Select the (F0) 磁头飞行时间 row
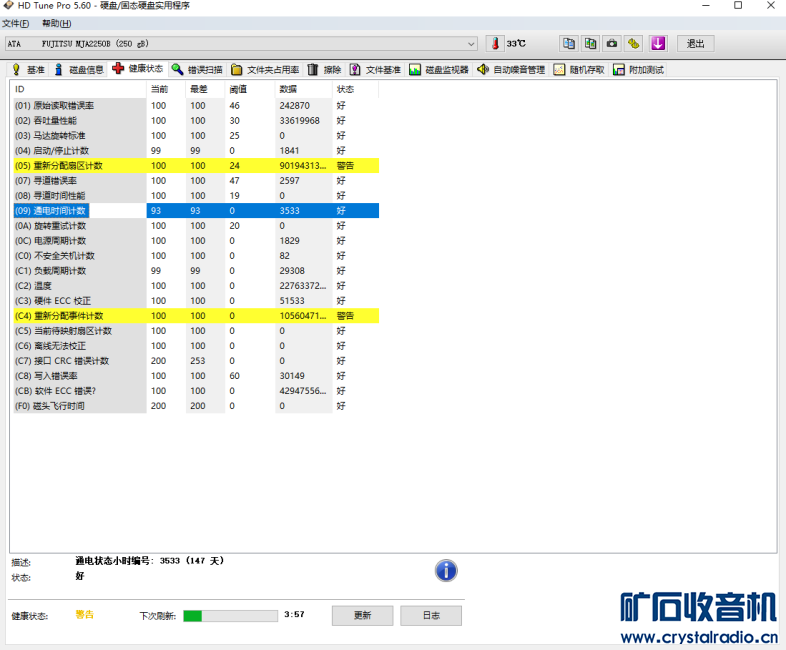 [x=196, y=406]
